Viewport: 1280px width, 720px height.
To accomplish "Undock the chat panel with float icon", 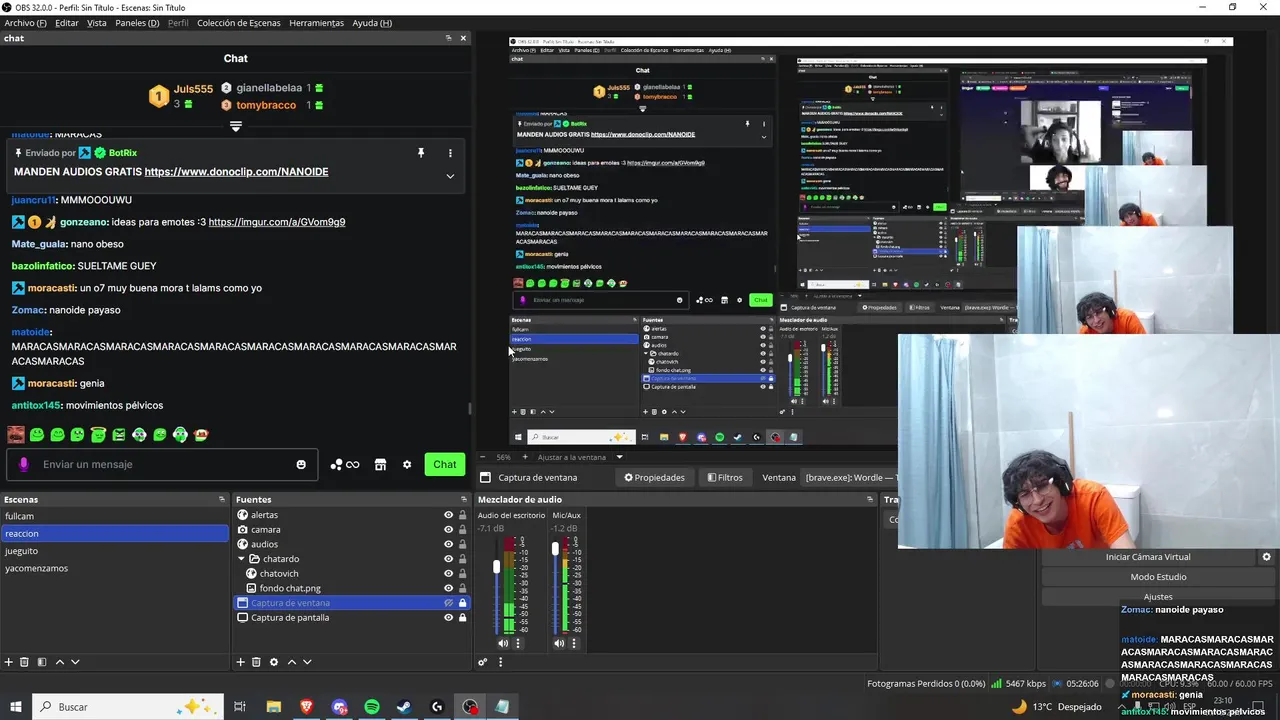I will pos(448,38).
